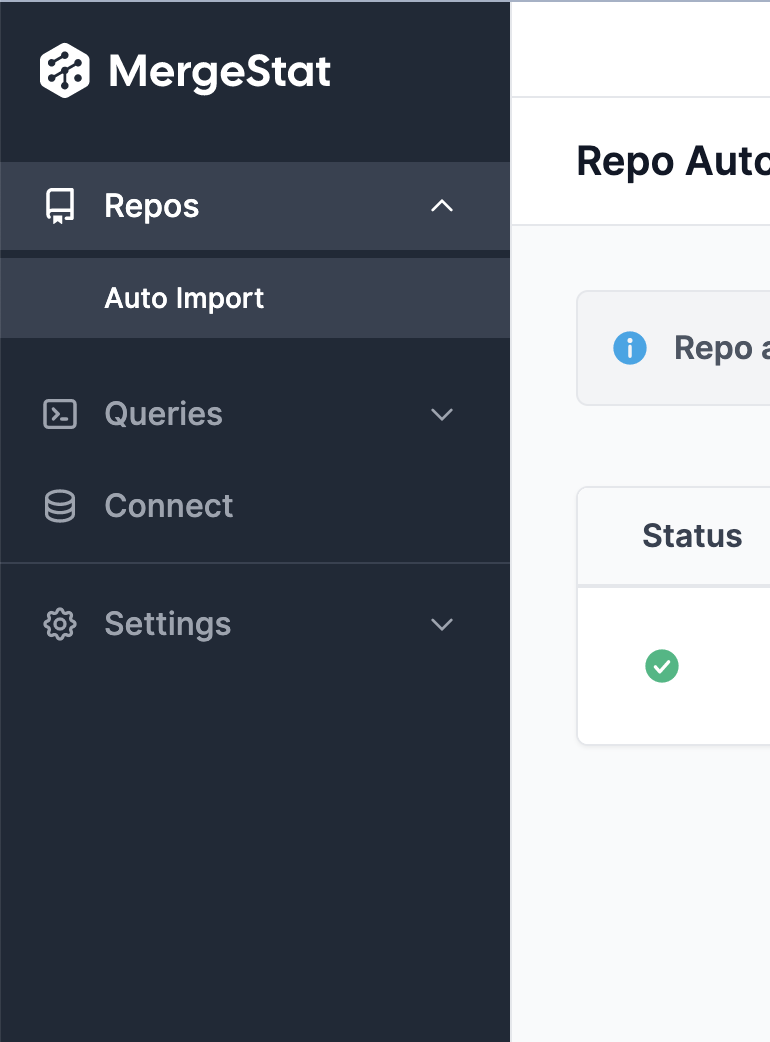770x1042 pixels.
Task: Click the MergeStat hexagon logo icon
Action: coord(63,70)
